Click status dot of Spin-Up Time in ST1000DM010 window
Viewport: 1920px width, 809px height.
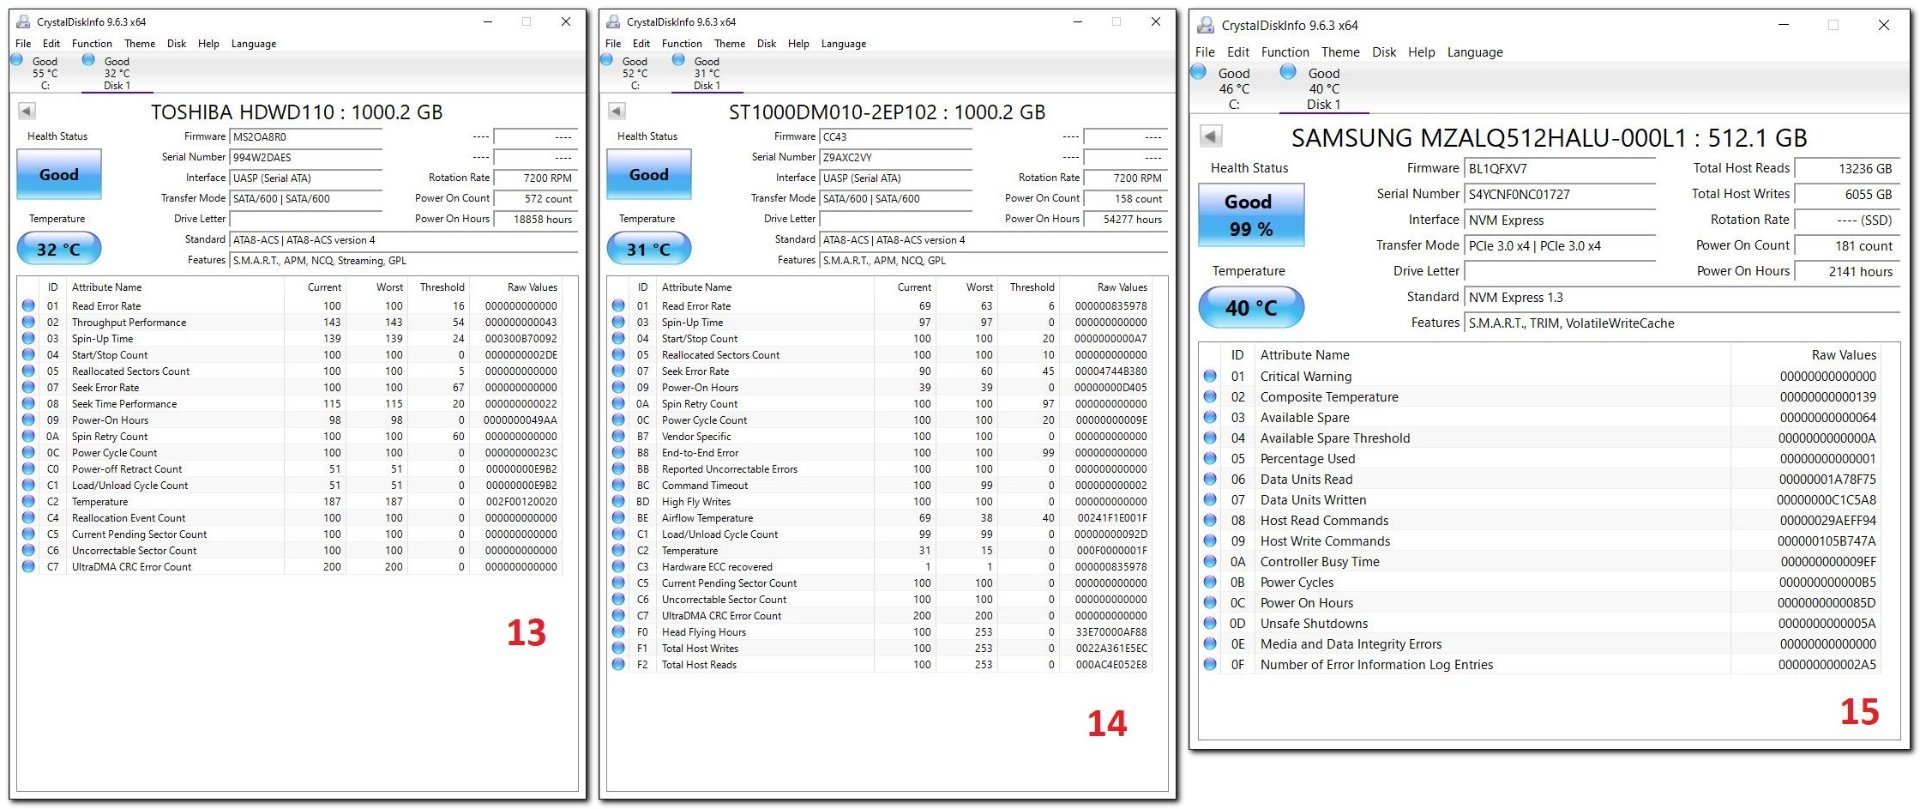(x=618, y=322)
